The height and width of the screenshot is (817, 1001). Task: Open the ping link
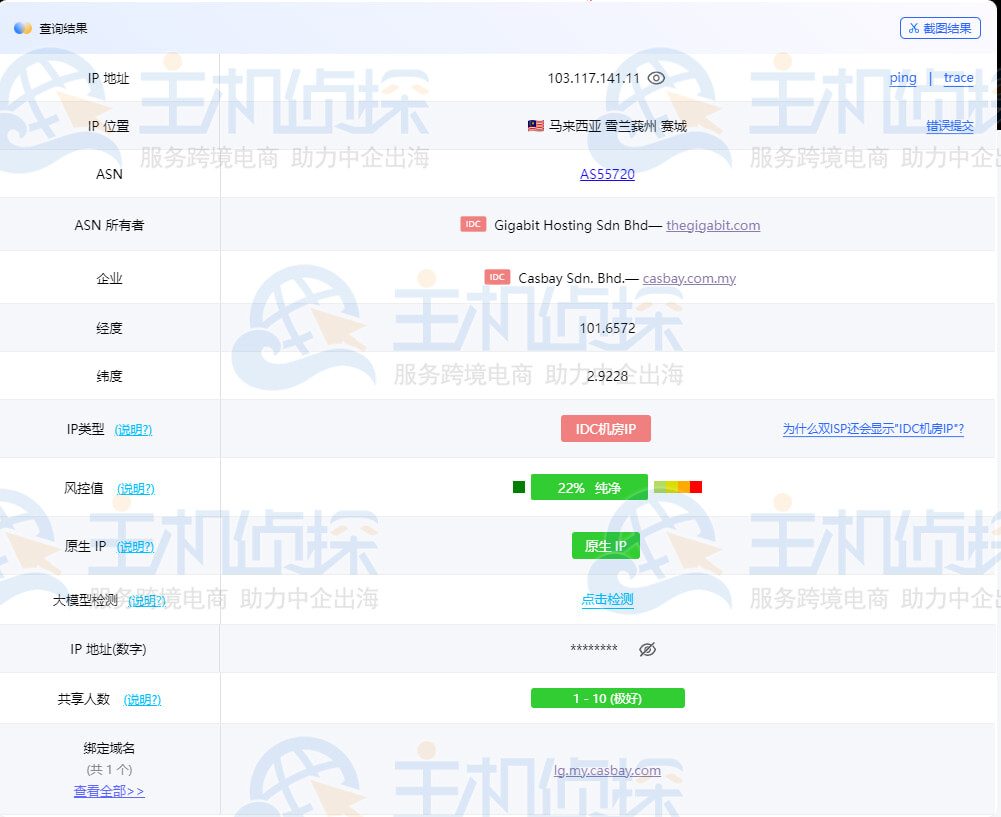tap(902, 78)
